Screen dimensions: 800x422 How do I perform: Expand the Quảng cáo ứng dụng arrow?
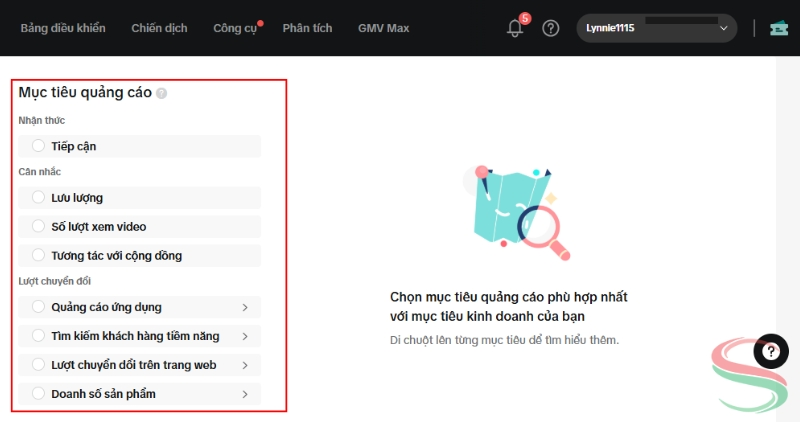point(245,307)
